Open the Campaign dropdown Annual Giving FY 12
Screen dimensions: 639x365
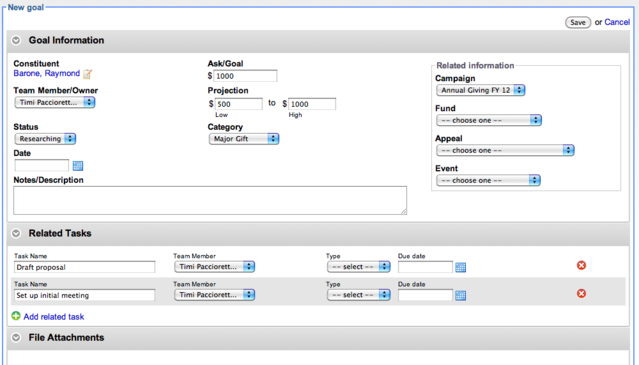[480, 90]
